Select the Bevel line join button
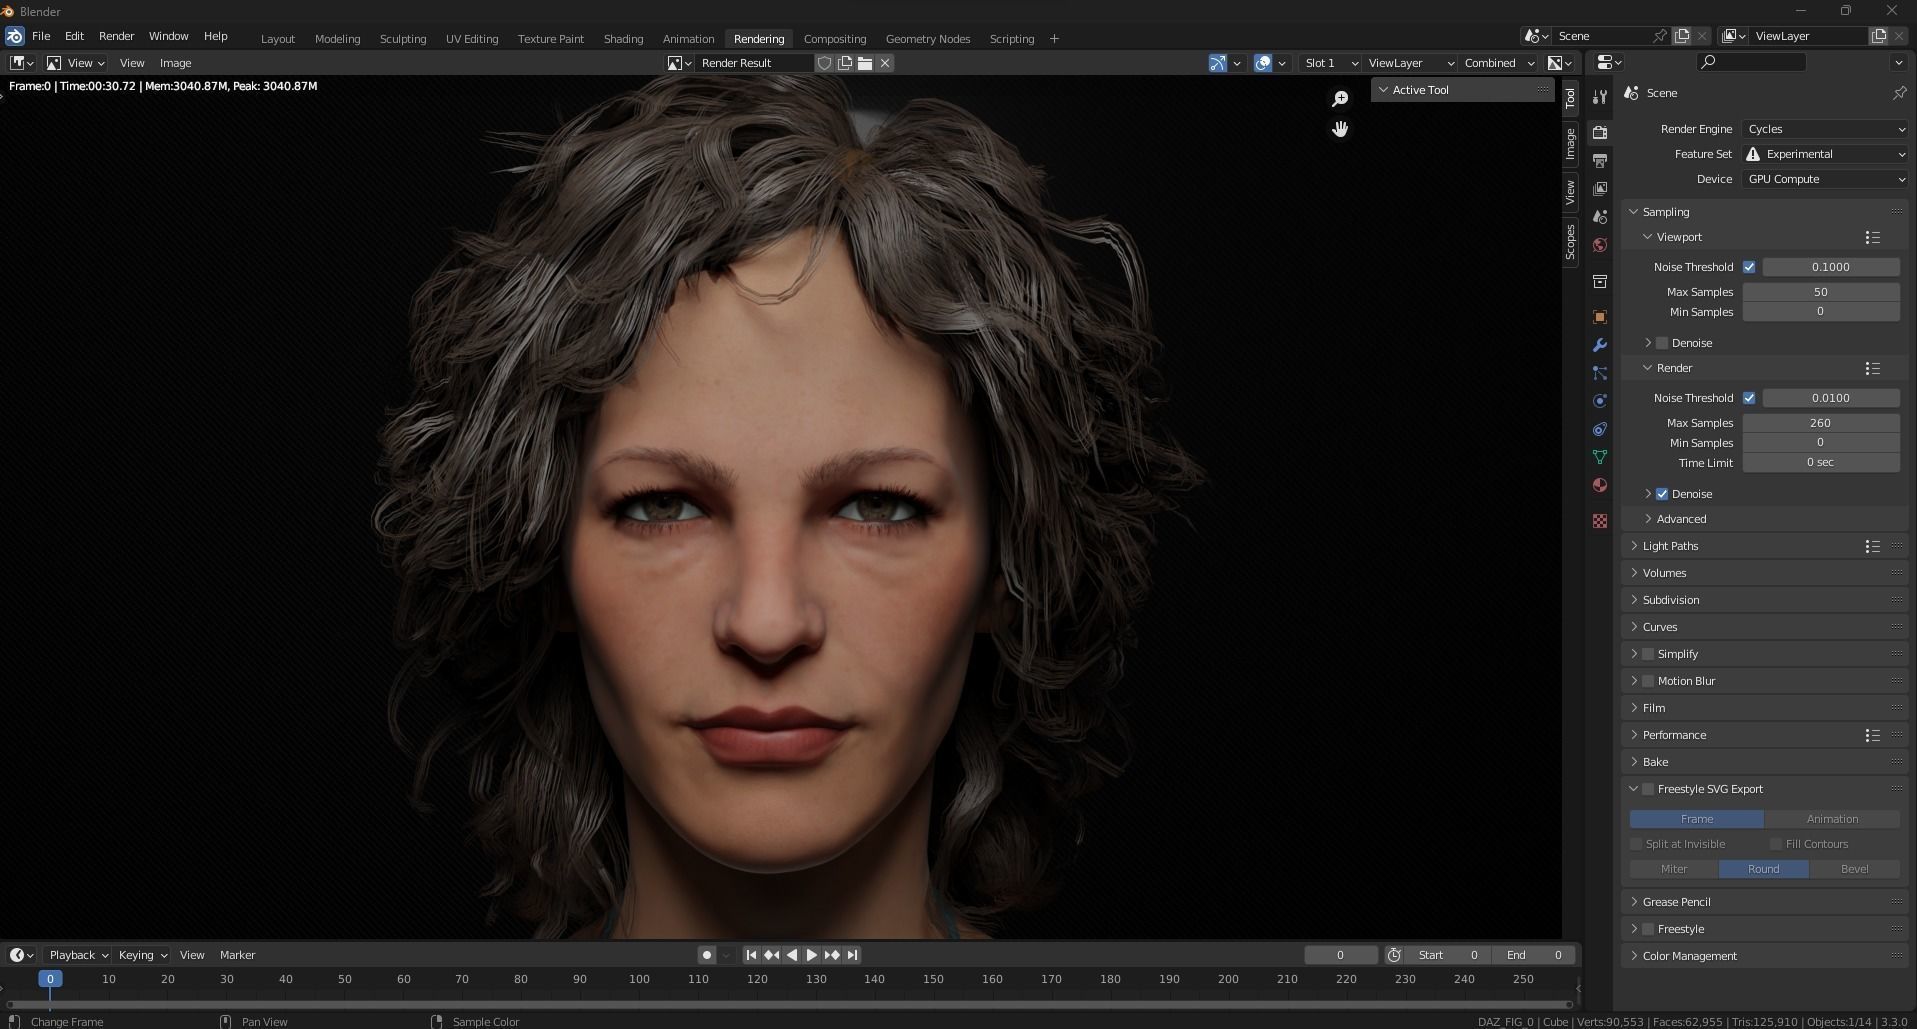This screenshot has width=1917, height=1029. 1854,869
